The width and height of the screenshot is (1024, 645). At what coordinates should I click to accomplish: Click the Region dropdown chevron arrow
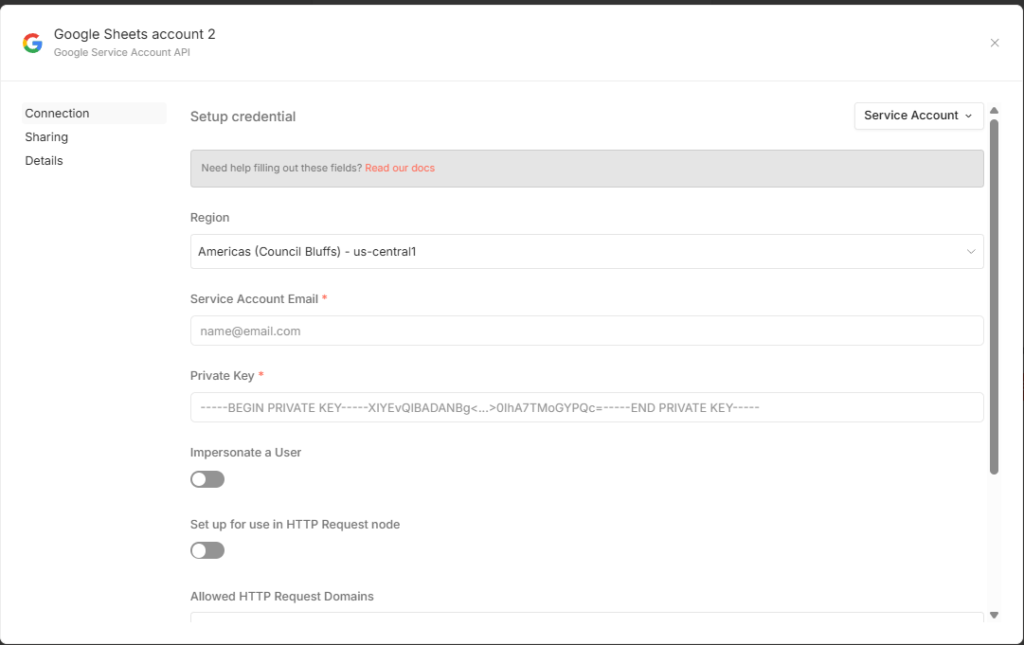click(970, 252)
